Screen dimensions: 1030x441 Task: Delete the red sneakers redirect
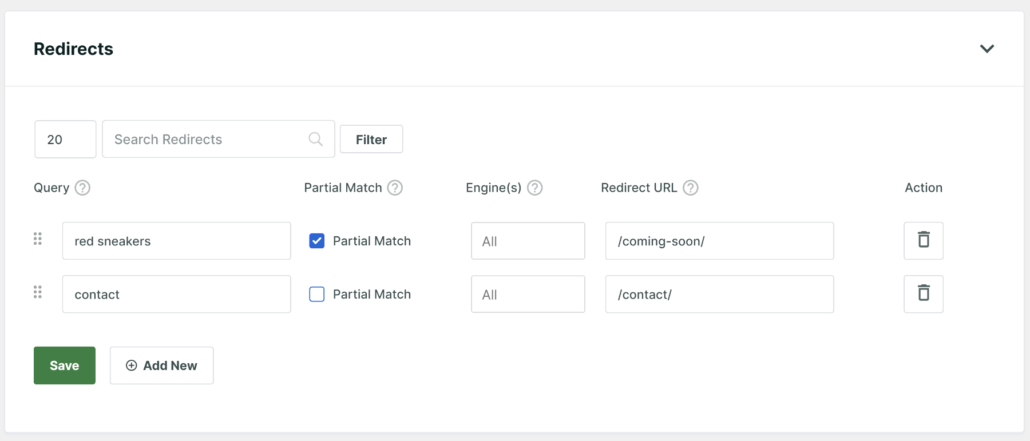(x=924, y=241)
